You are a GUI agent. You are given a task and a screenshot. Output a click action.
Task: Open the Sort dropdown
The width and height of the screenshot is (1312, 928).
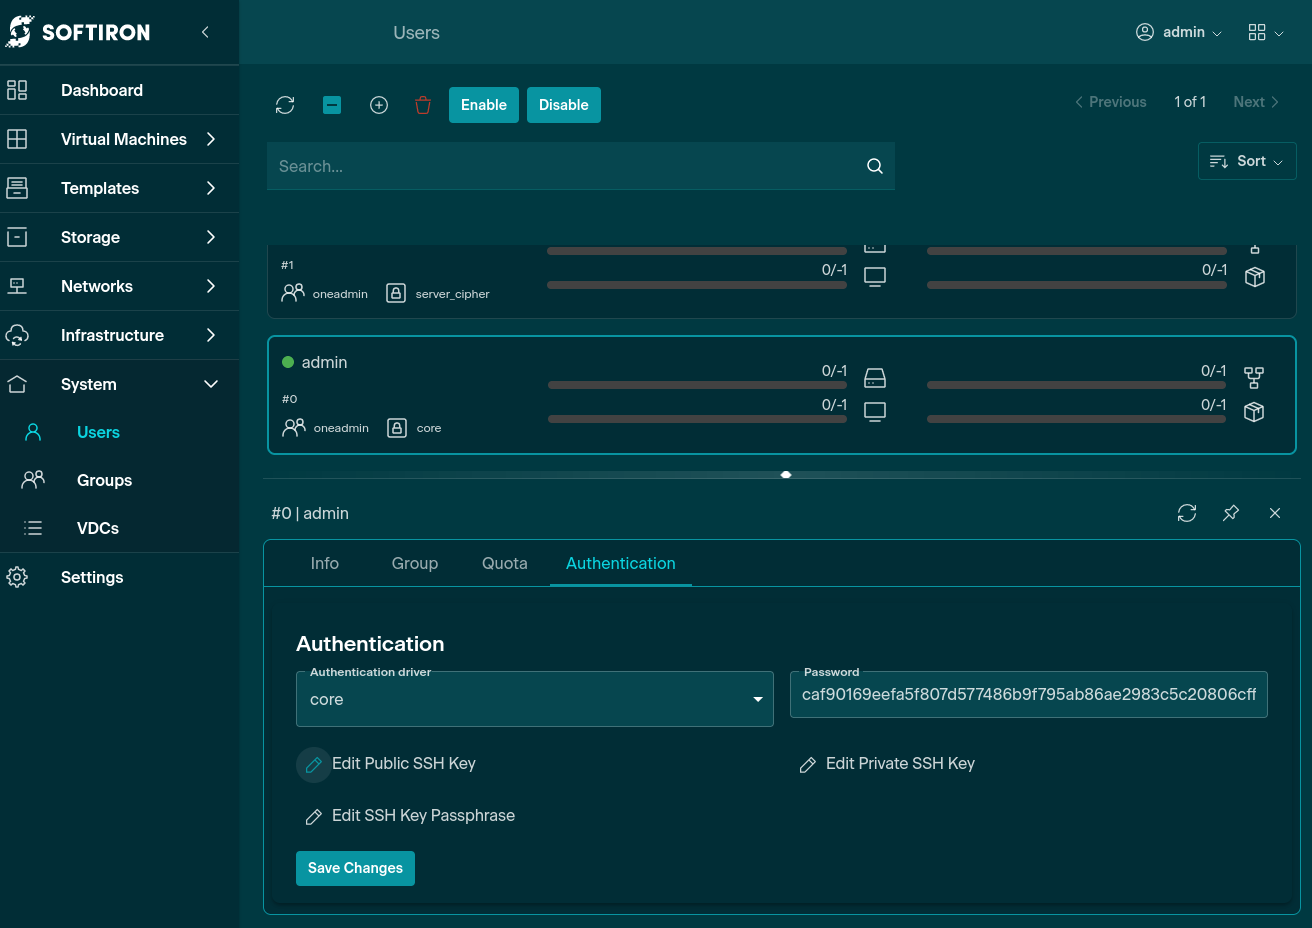point(1246,161)
